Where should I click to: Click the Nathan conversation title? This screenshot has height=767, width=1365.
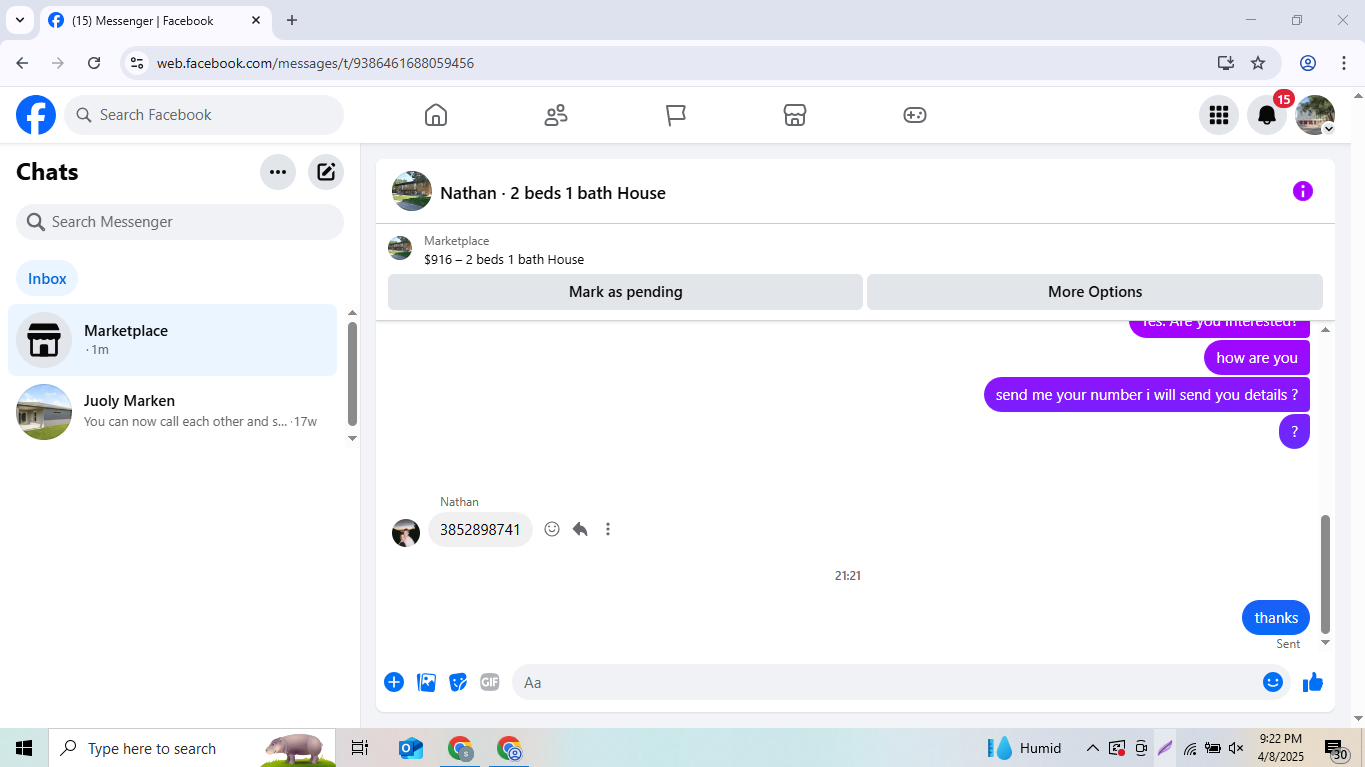pos(553,193)
